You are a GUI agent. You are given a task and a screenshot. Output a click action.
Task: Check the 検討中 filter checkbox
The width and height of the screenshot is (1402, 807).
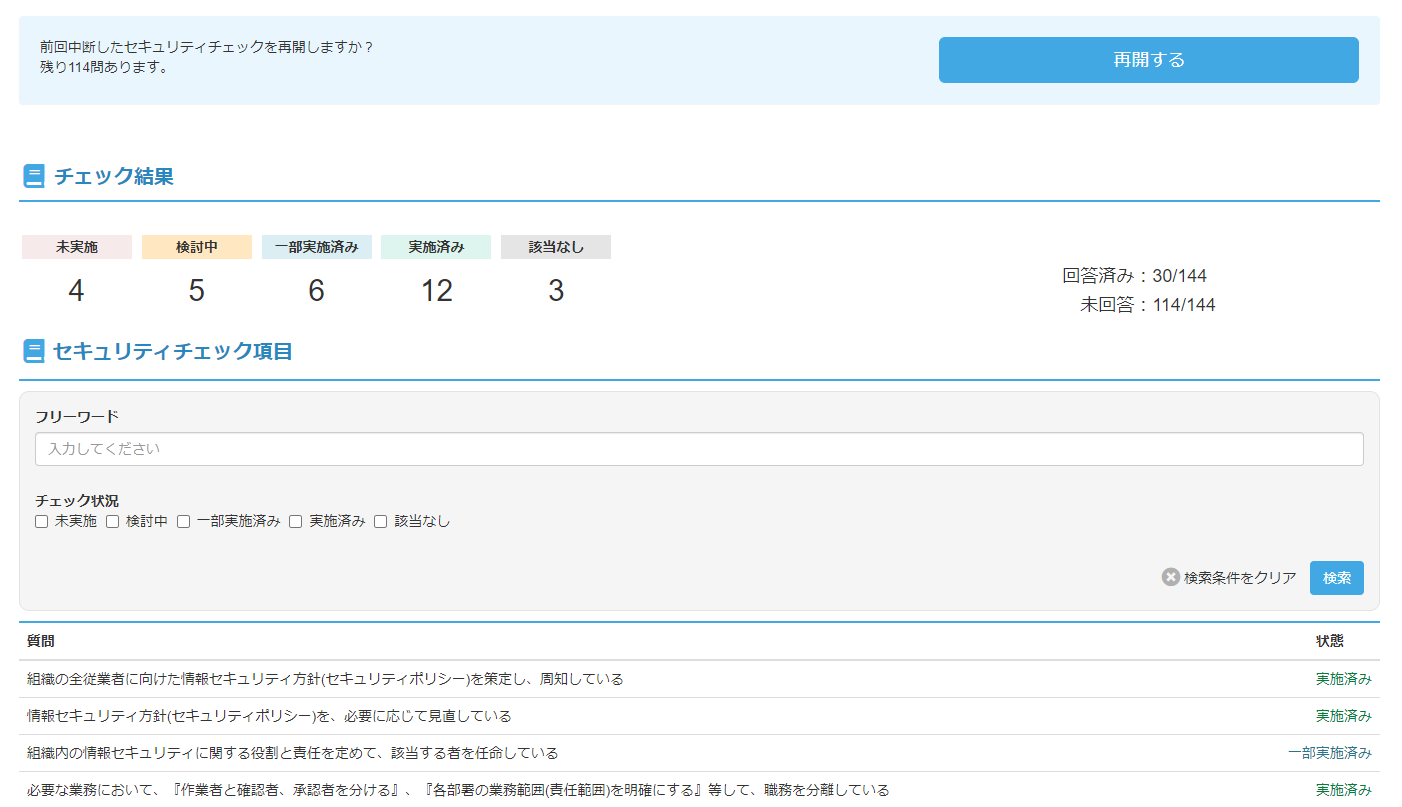pos(113,522)
